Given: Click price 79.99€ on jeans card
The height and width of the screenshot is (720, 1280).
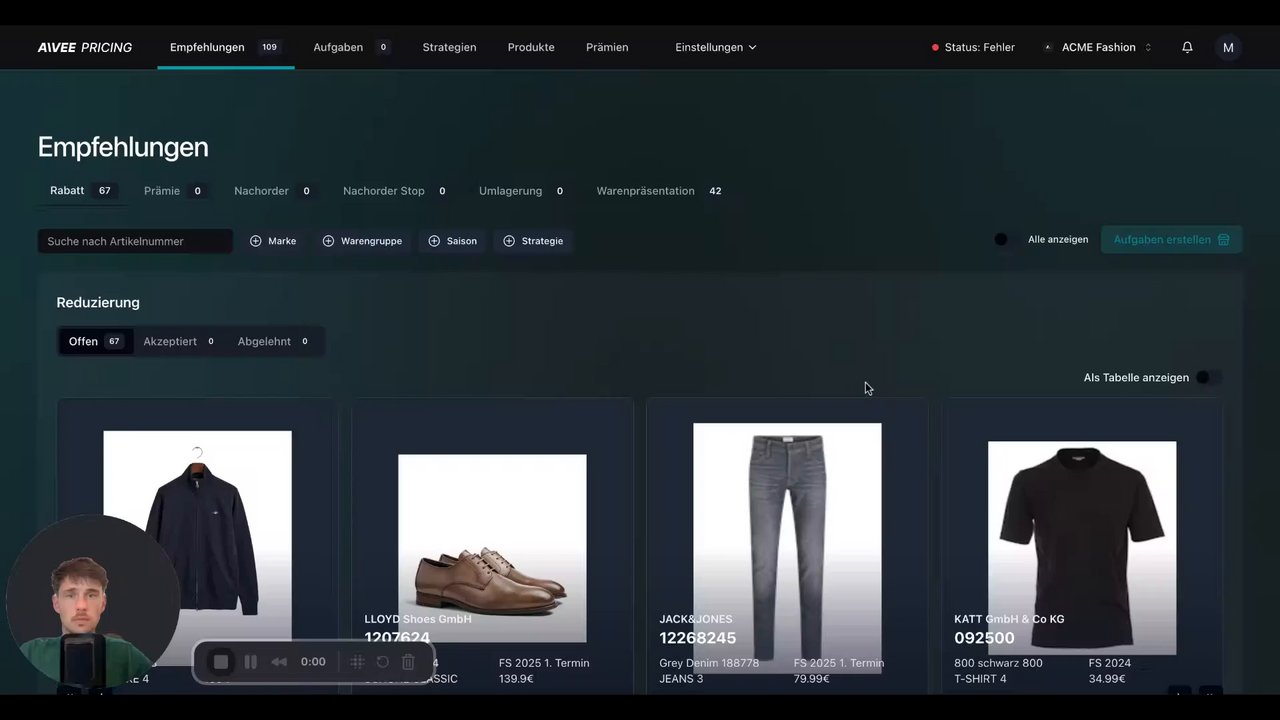Looking at the screenshot, I should point(811,679).
